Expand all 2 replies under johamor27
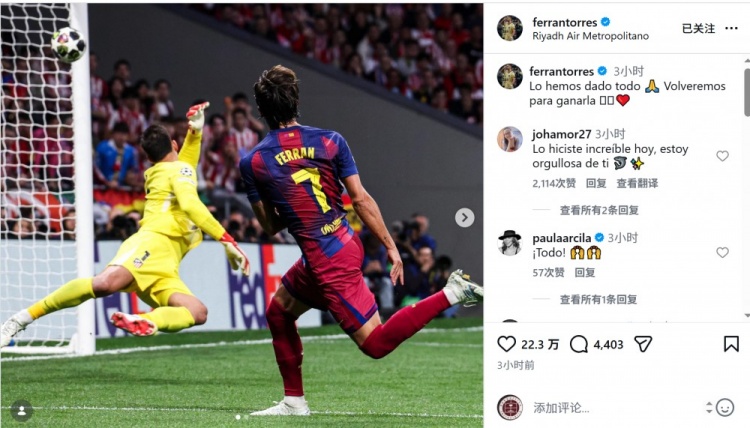The height and width of the screenshot is (428, 750). 599,210
